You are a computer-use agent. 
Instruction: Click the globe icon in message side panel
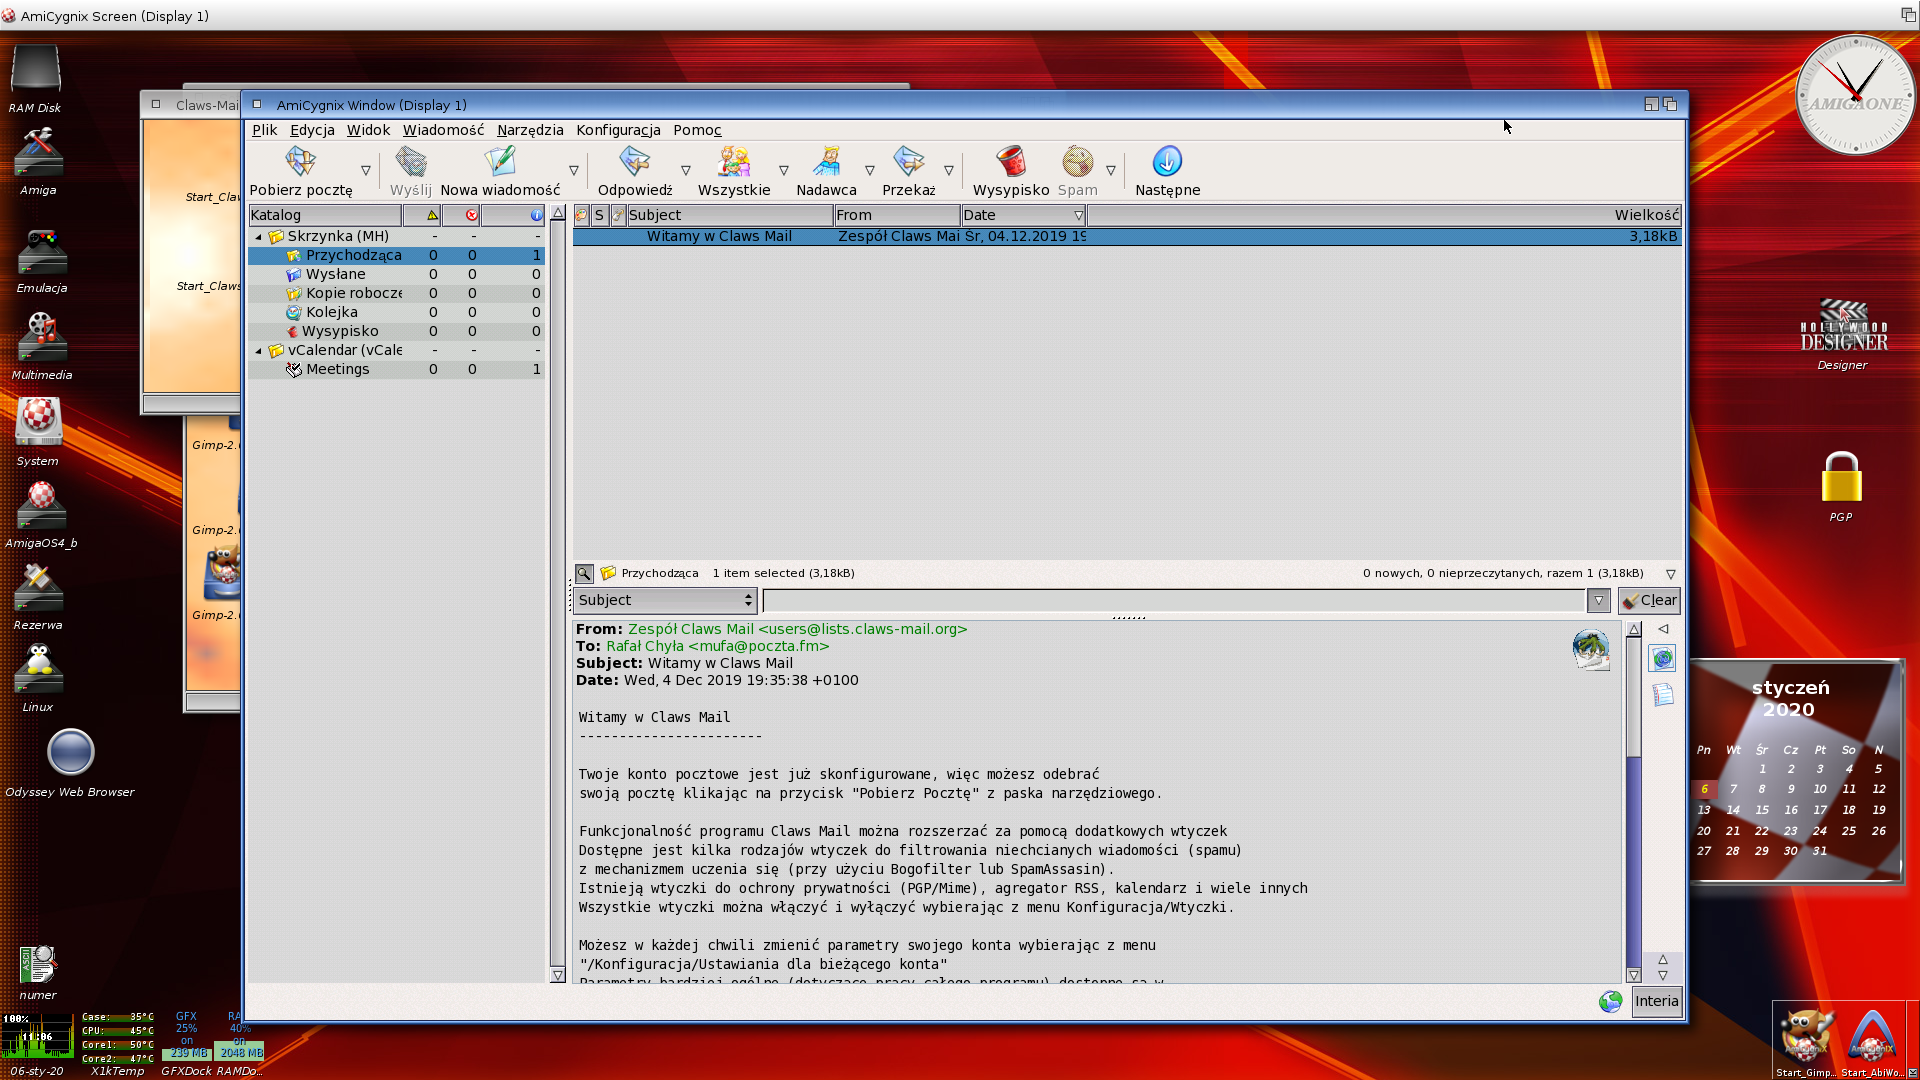point(1662,659)
